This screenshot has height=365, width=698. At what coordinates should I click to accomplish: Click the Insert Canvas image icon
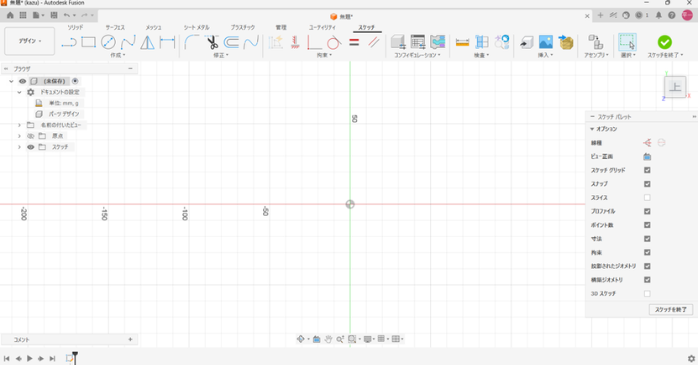545,42
